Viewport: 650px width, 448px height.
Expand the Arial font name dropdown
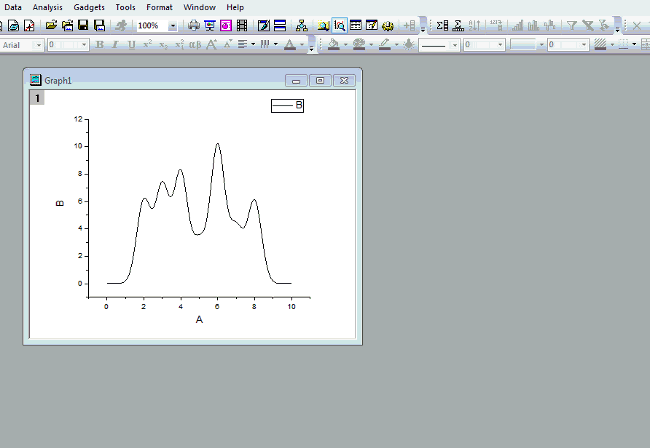39,45
